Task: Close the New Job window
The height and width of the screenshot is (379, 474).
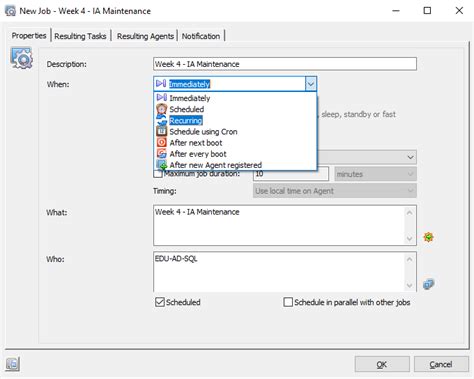Action: [x=459, y=11]
